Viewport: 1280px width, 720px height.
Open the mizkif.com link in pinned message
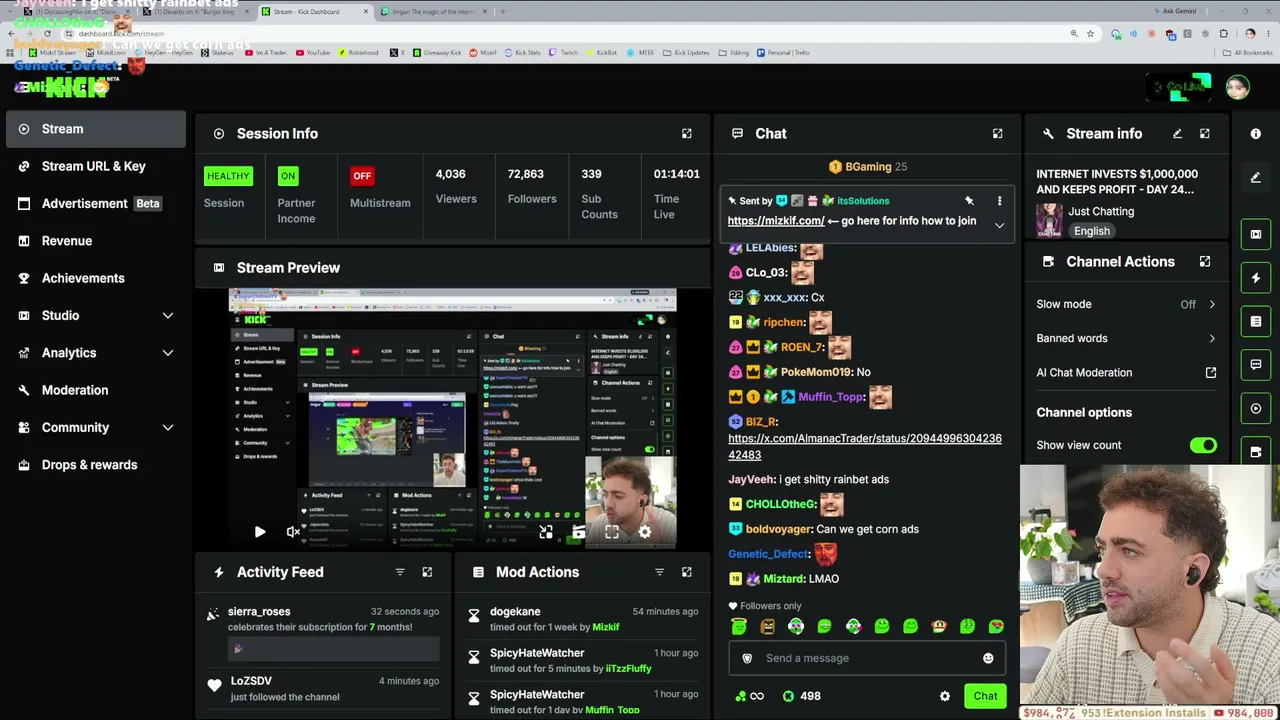776,221
